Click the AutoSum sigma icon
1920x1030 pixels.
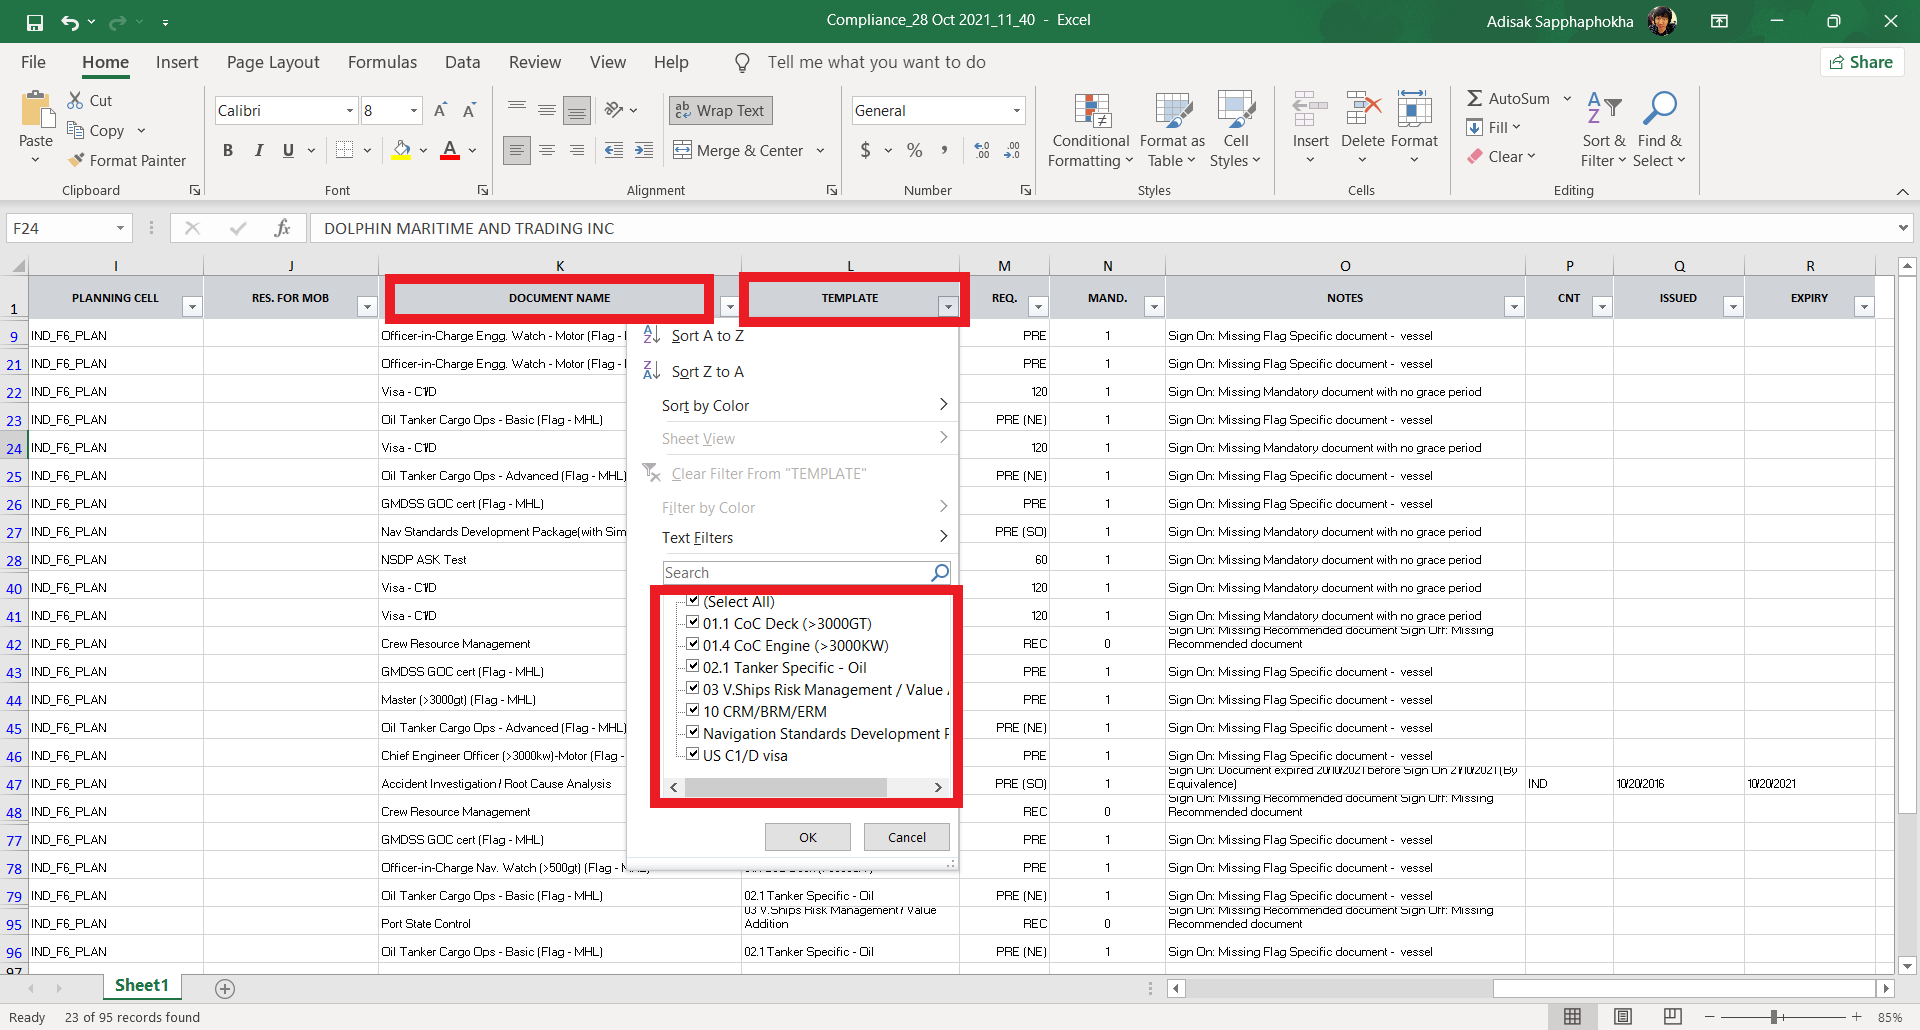(1475, 98)
